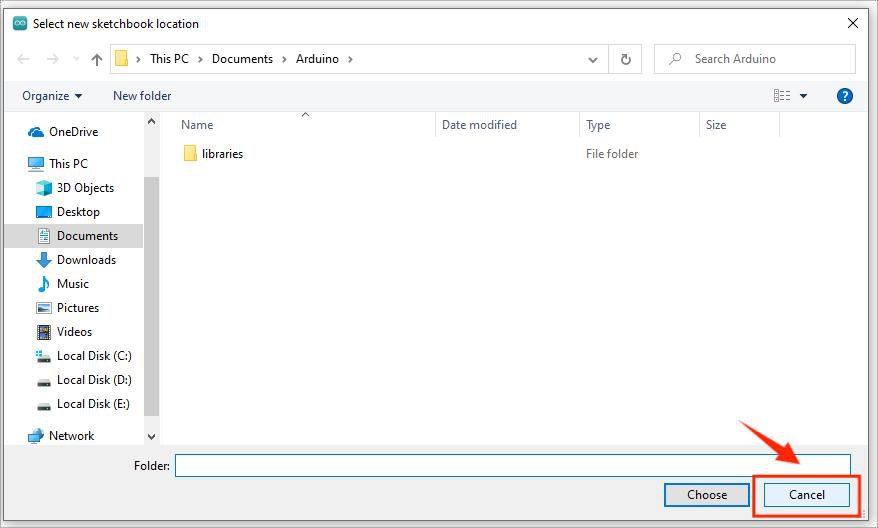Sort by Size column
Viewport: 878px width, 528px height.
pyautogui.click(x=716, y=125)
